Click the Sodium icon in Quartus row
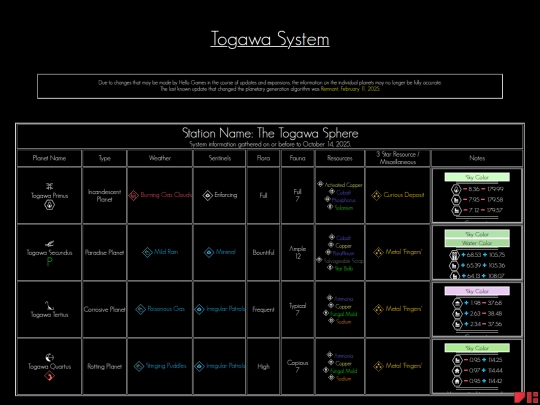 point(332,377)
